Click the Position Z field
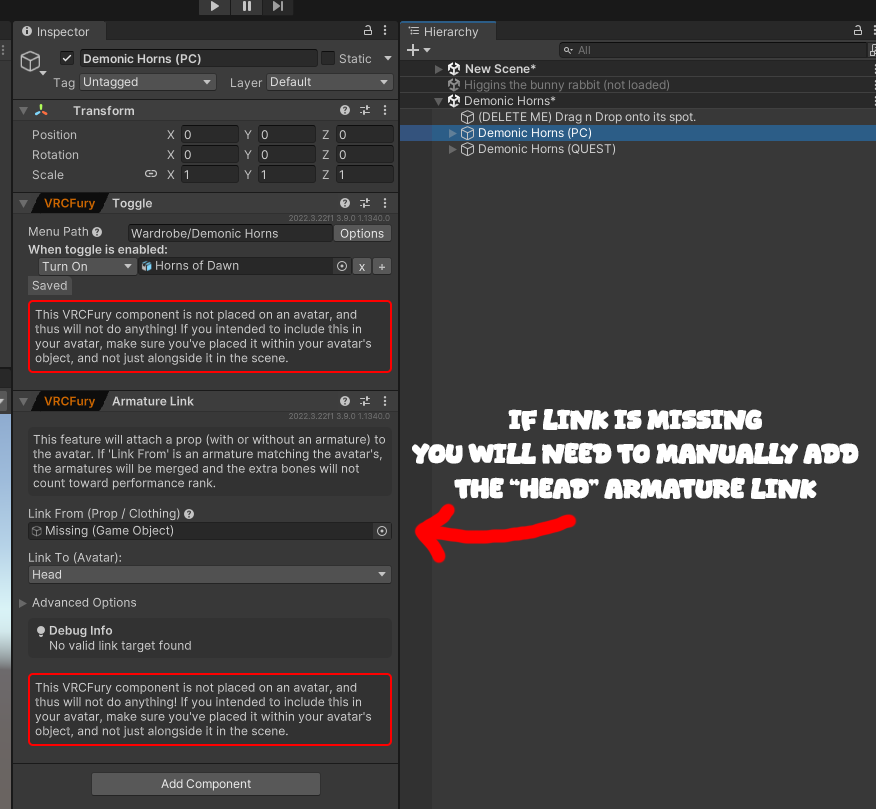 click(x=365, y=135)
